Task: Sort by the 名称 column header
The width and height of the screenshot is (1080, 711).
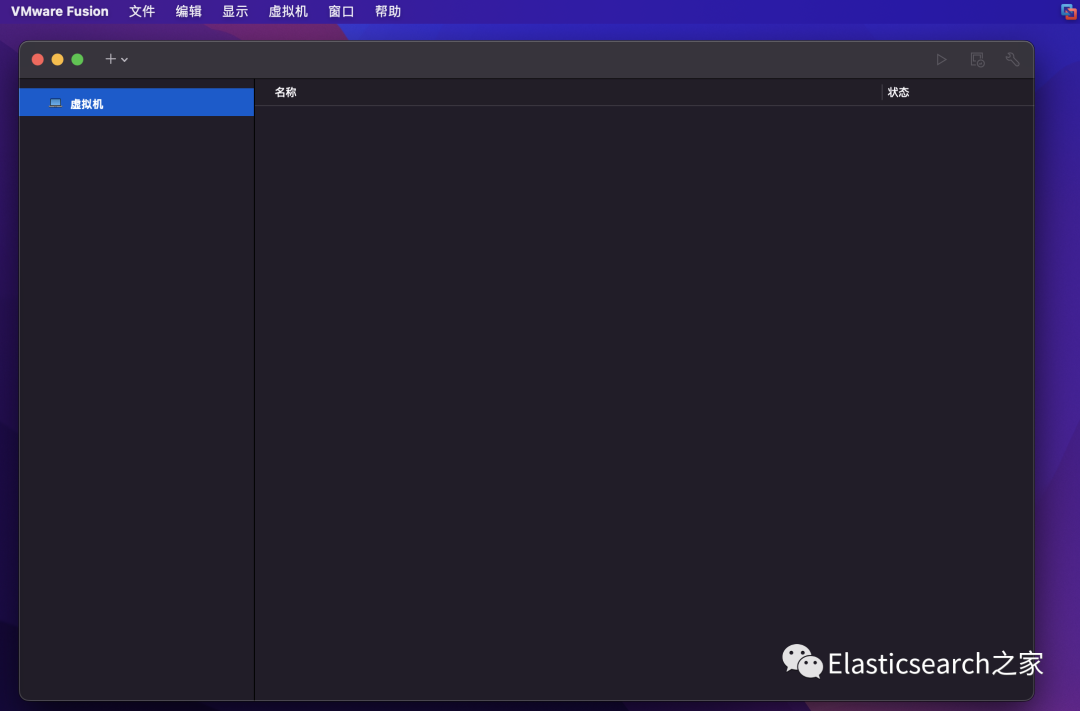Action: 285,92
